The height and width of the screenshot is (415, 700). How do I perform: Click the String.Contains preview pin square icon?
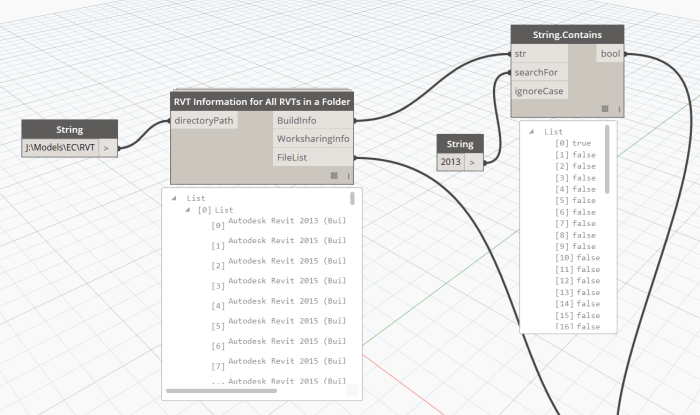tap(605, 109)
